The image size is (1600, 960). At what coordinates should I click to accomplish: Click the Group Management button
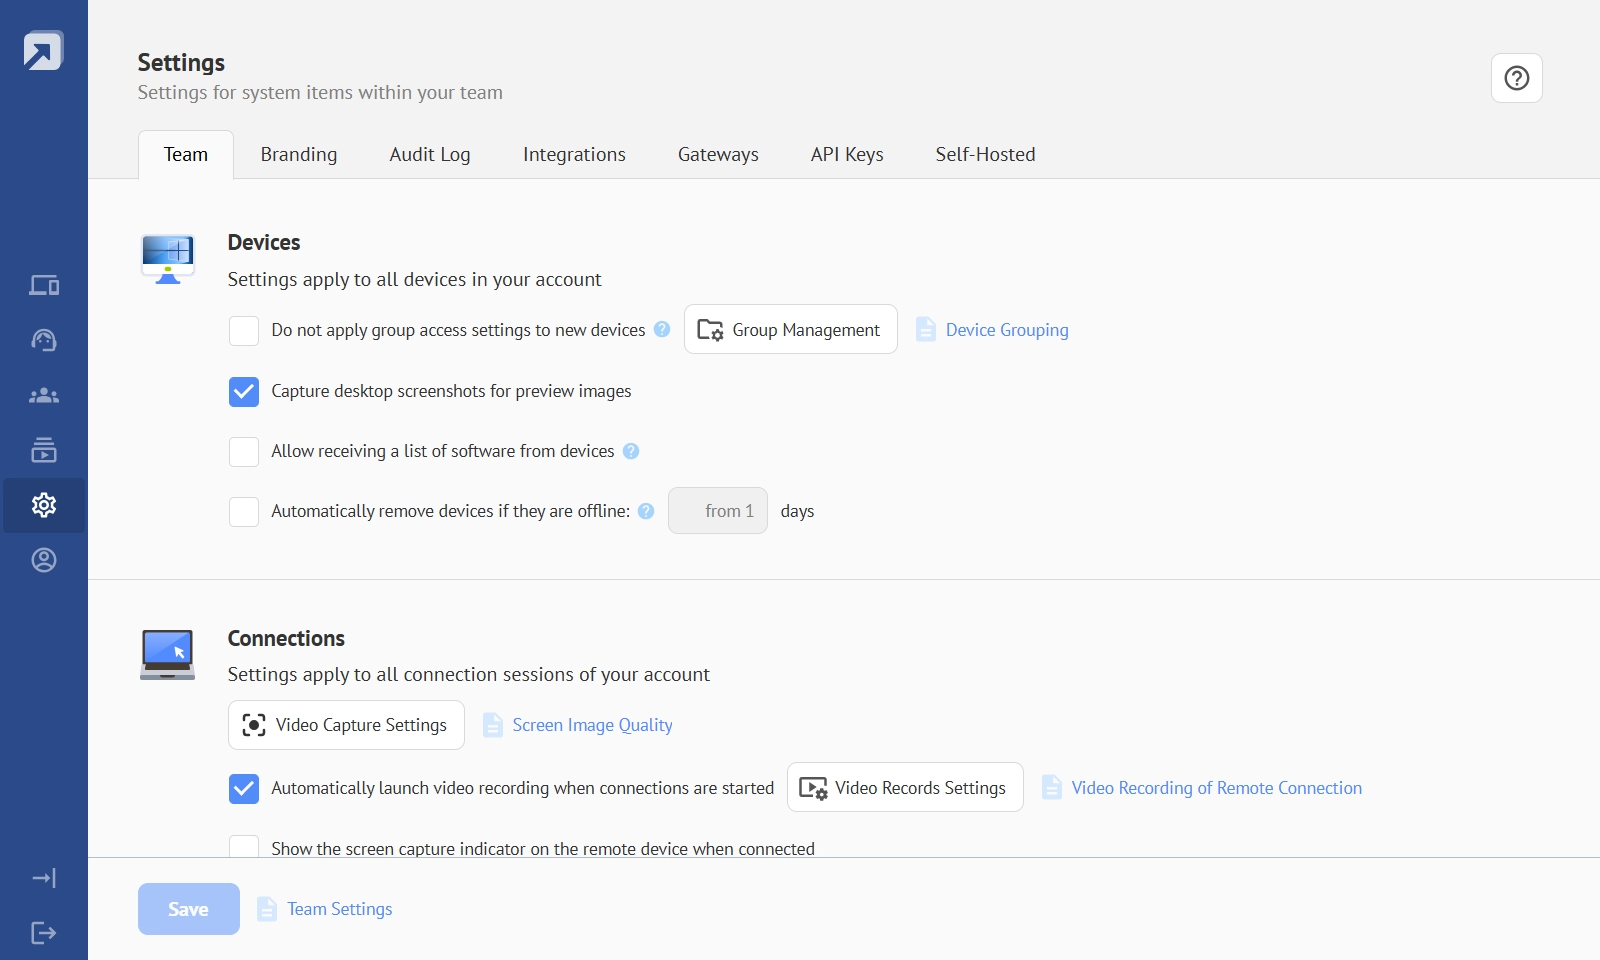point(790,330)
